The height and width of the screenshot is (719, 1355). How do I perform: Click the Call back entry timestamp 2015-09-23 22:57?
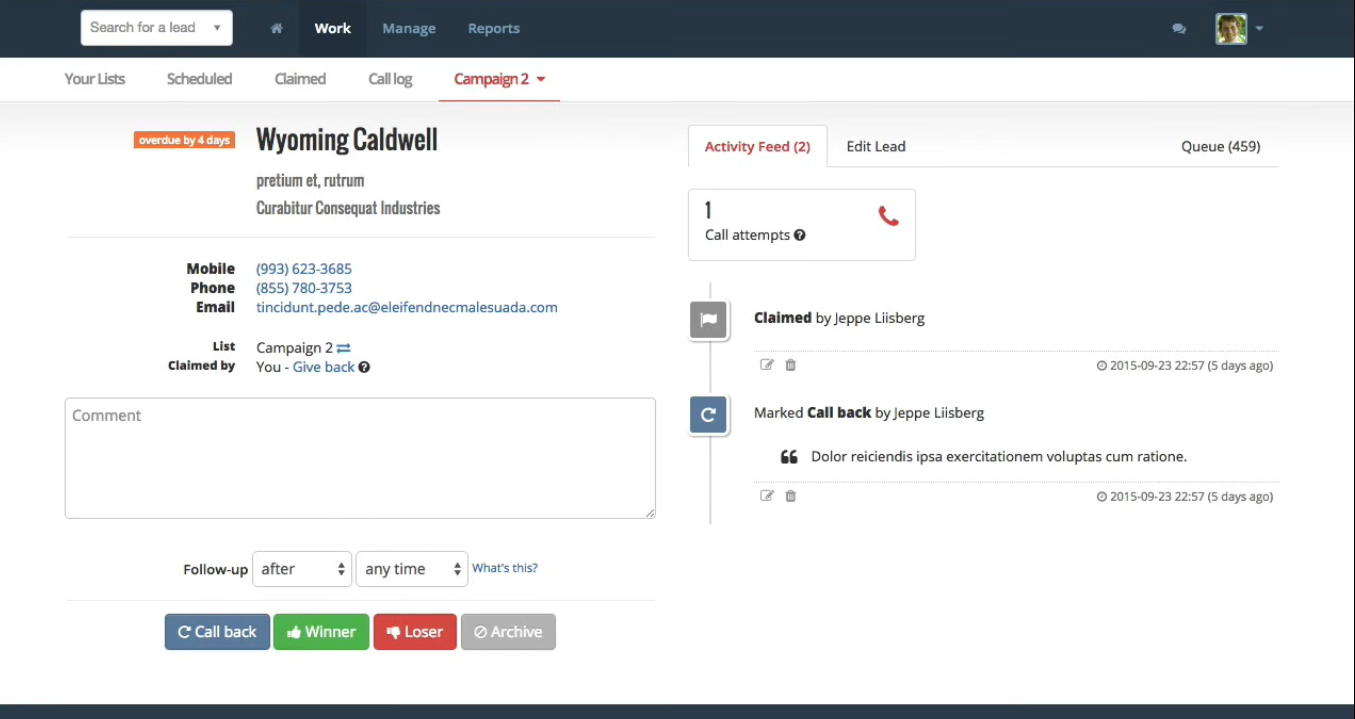tap(1185, 497)
